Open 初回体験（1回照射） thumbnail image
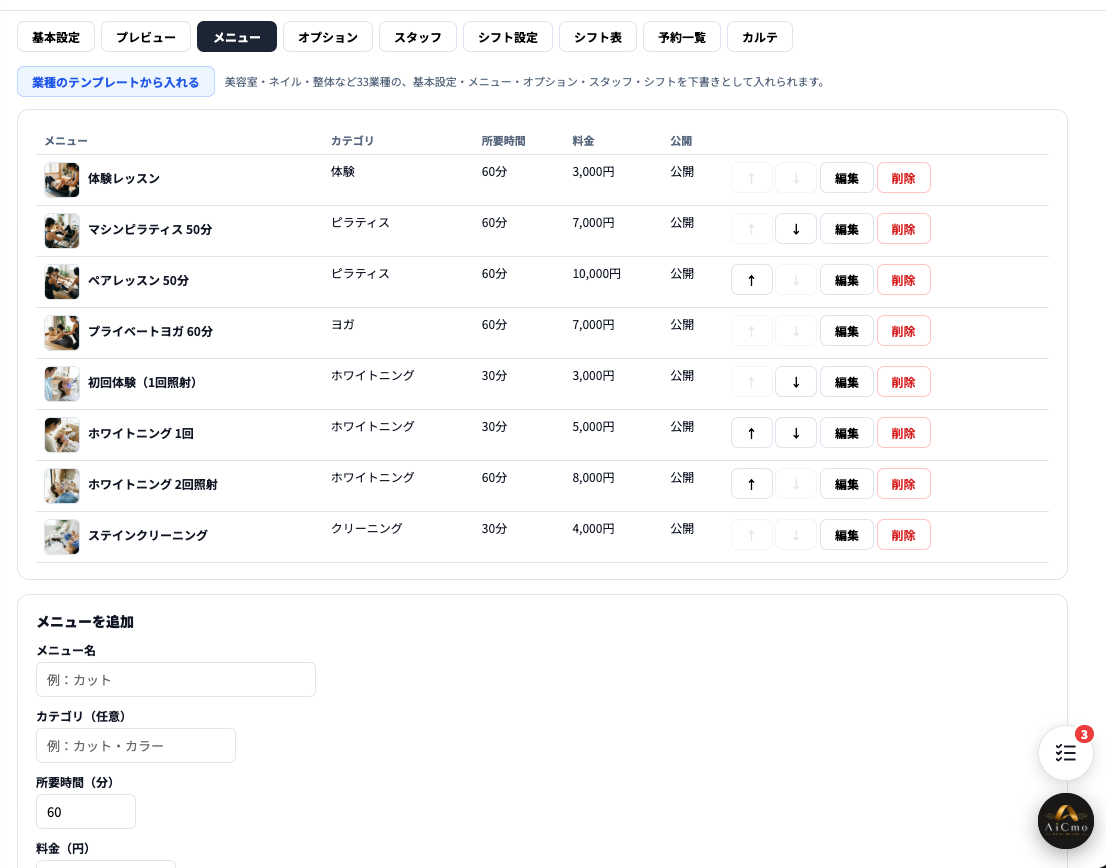The image size is (1106, 868). click(62, 384)
